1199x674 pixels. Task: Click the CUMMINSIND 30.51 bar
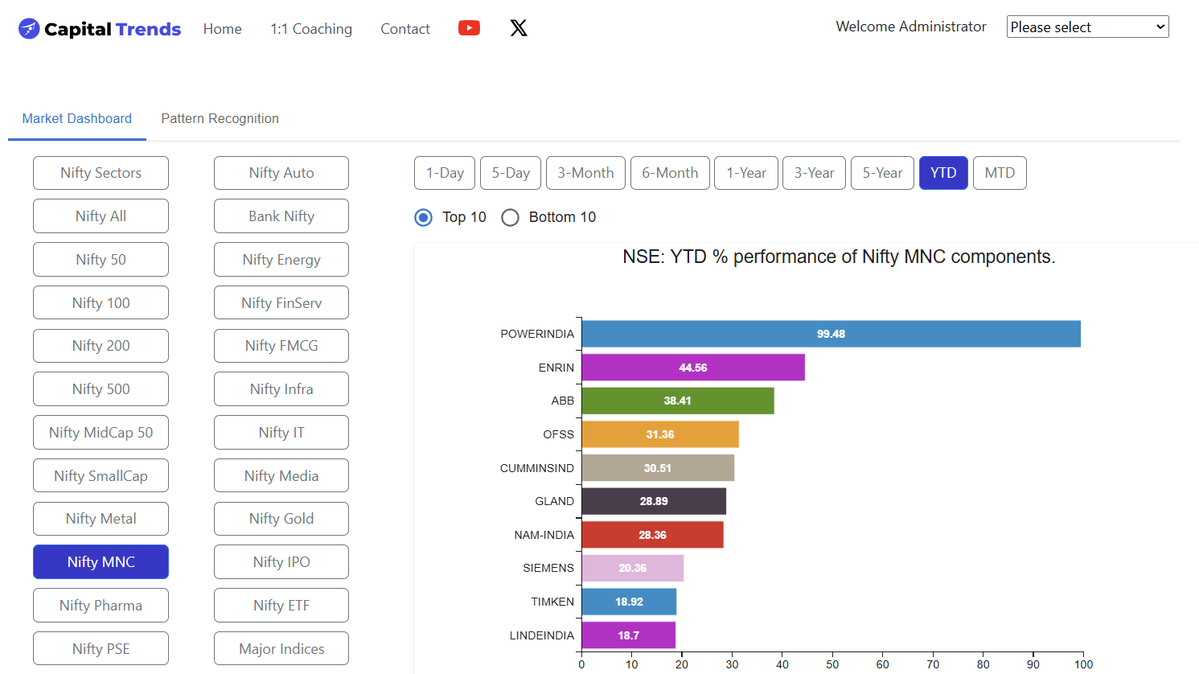[658, 468]
